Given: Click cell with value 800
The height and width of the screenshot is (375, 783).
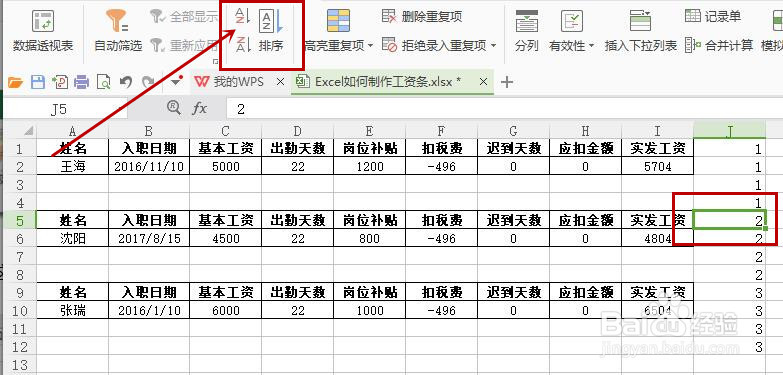Looking at the screenshot, I should coord(370,239).
